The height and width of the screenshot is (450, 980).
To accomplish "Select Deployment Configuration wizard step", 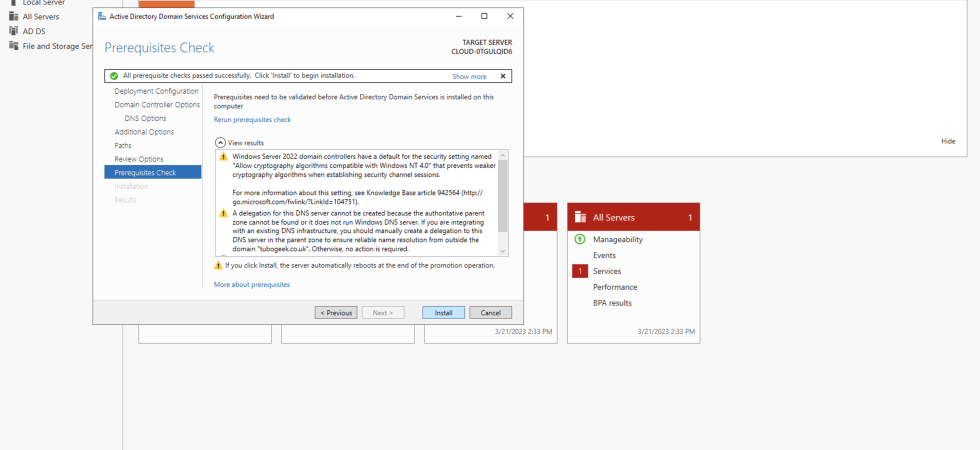I will coord(156,91).
